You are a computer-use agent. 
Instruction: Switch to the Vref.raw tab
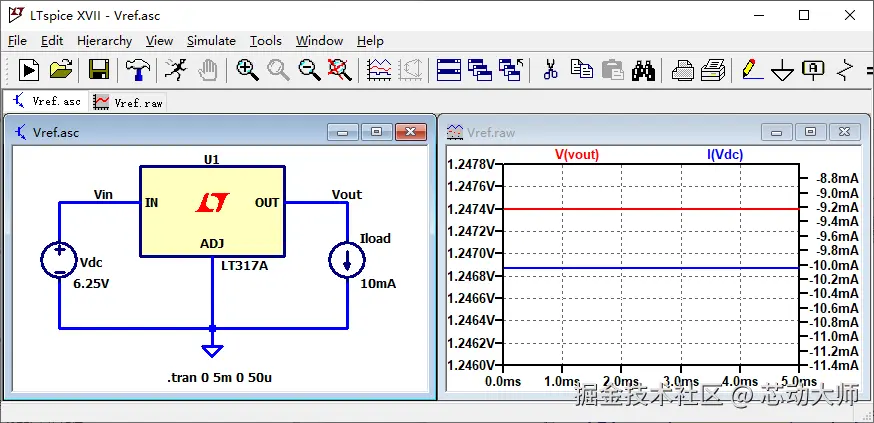click(128, 102)
